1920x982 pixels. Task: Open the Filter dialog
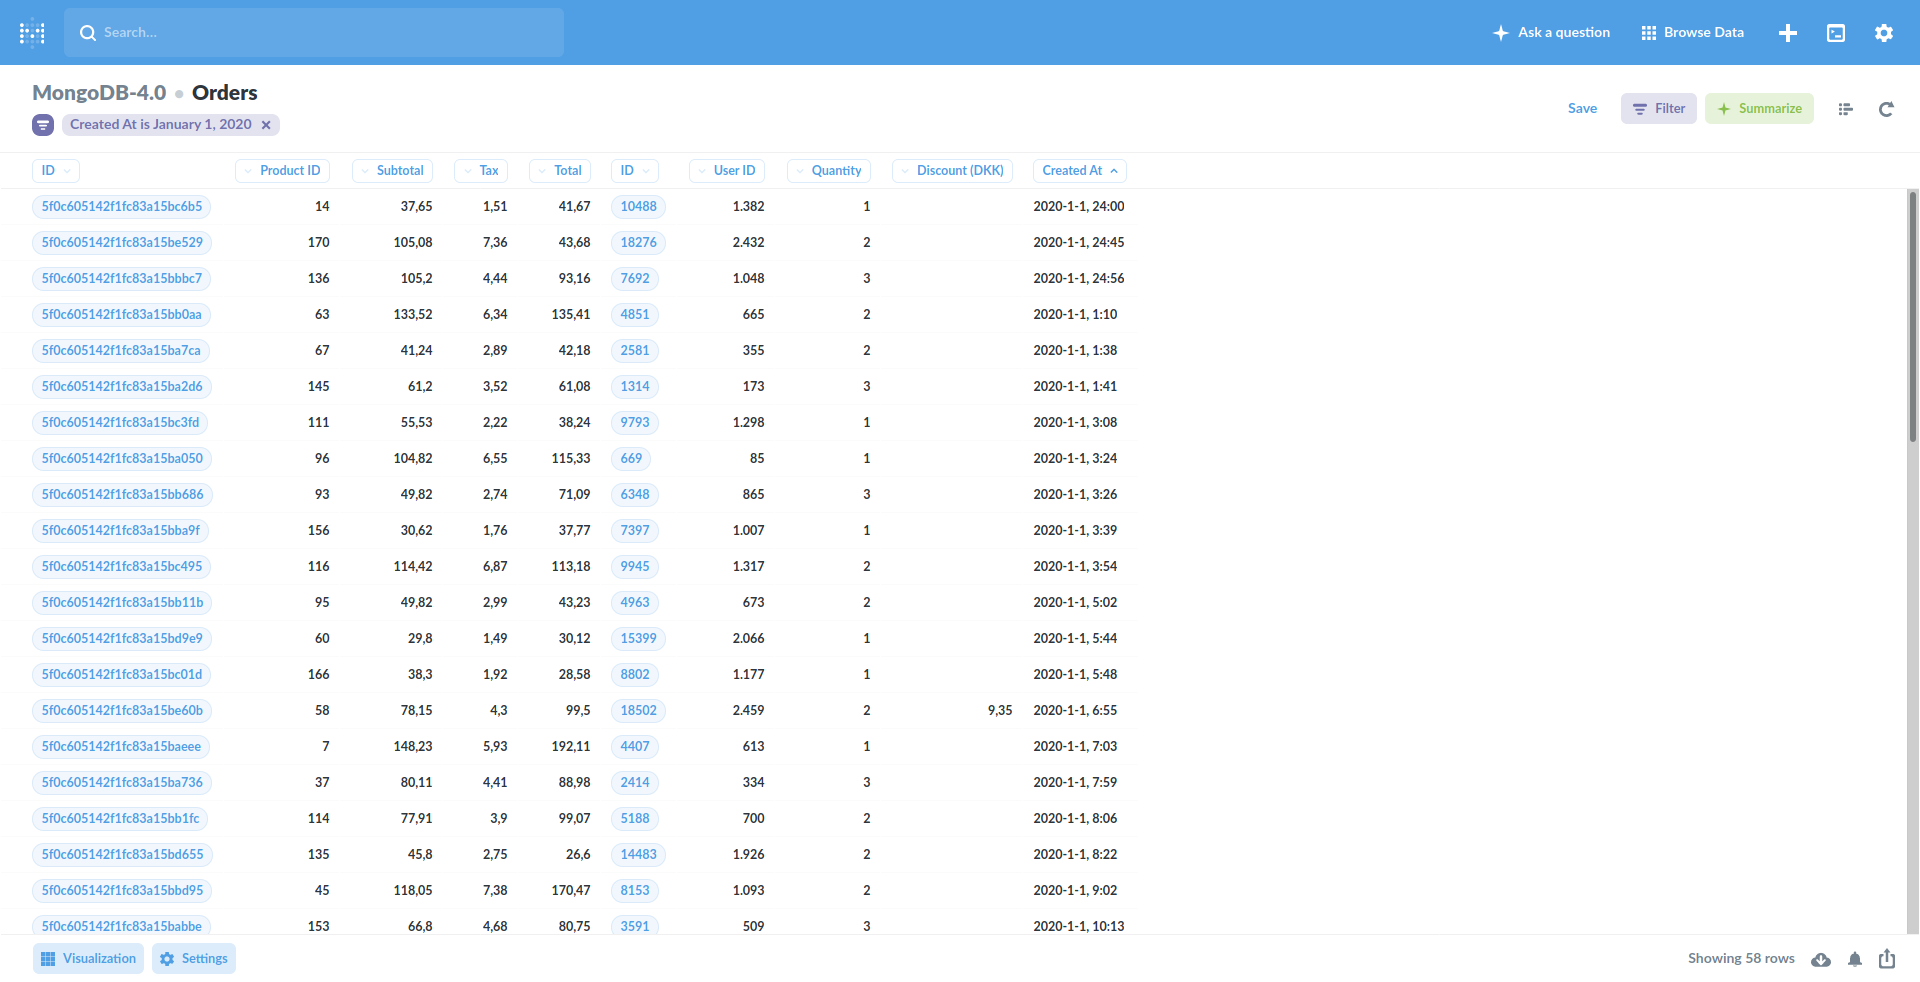tap(1658, 108)
